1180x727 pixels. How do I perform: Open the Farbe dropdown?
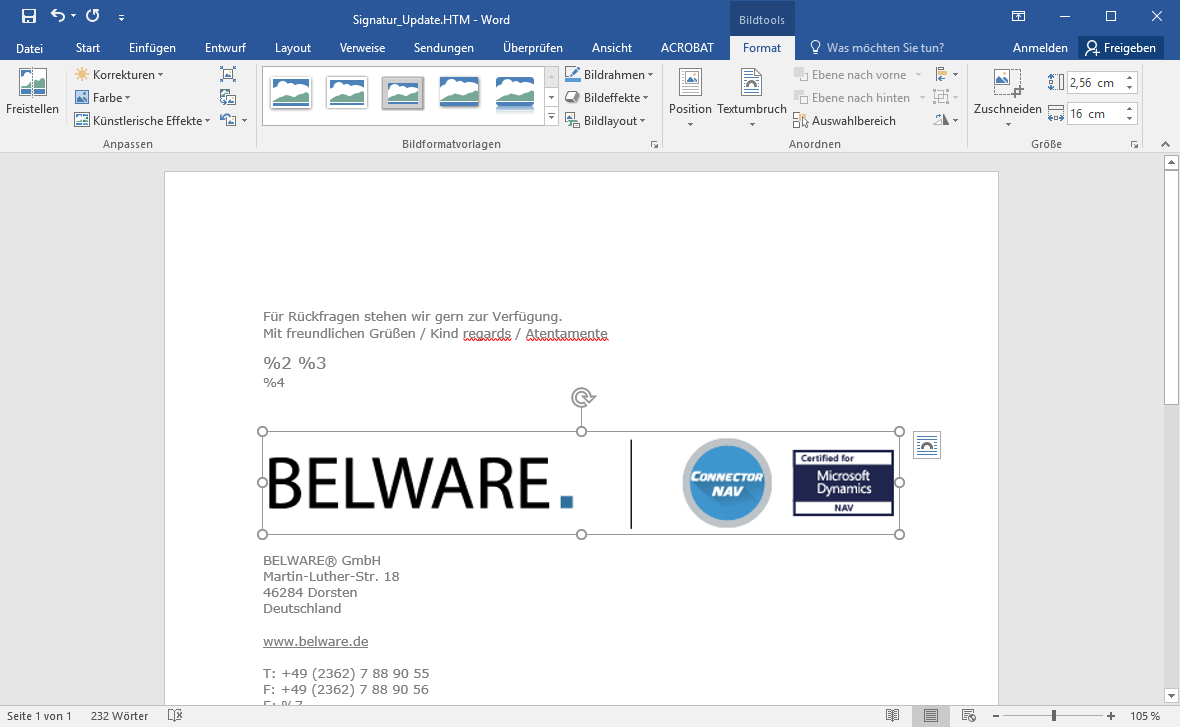(x=103, y=98)
